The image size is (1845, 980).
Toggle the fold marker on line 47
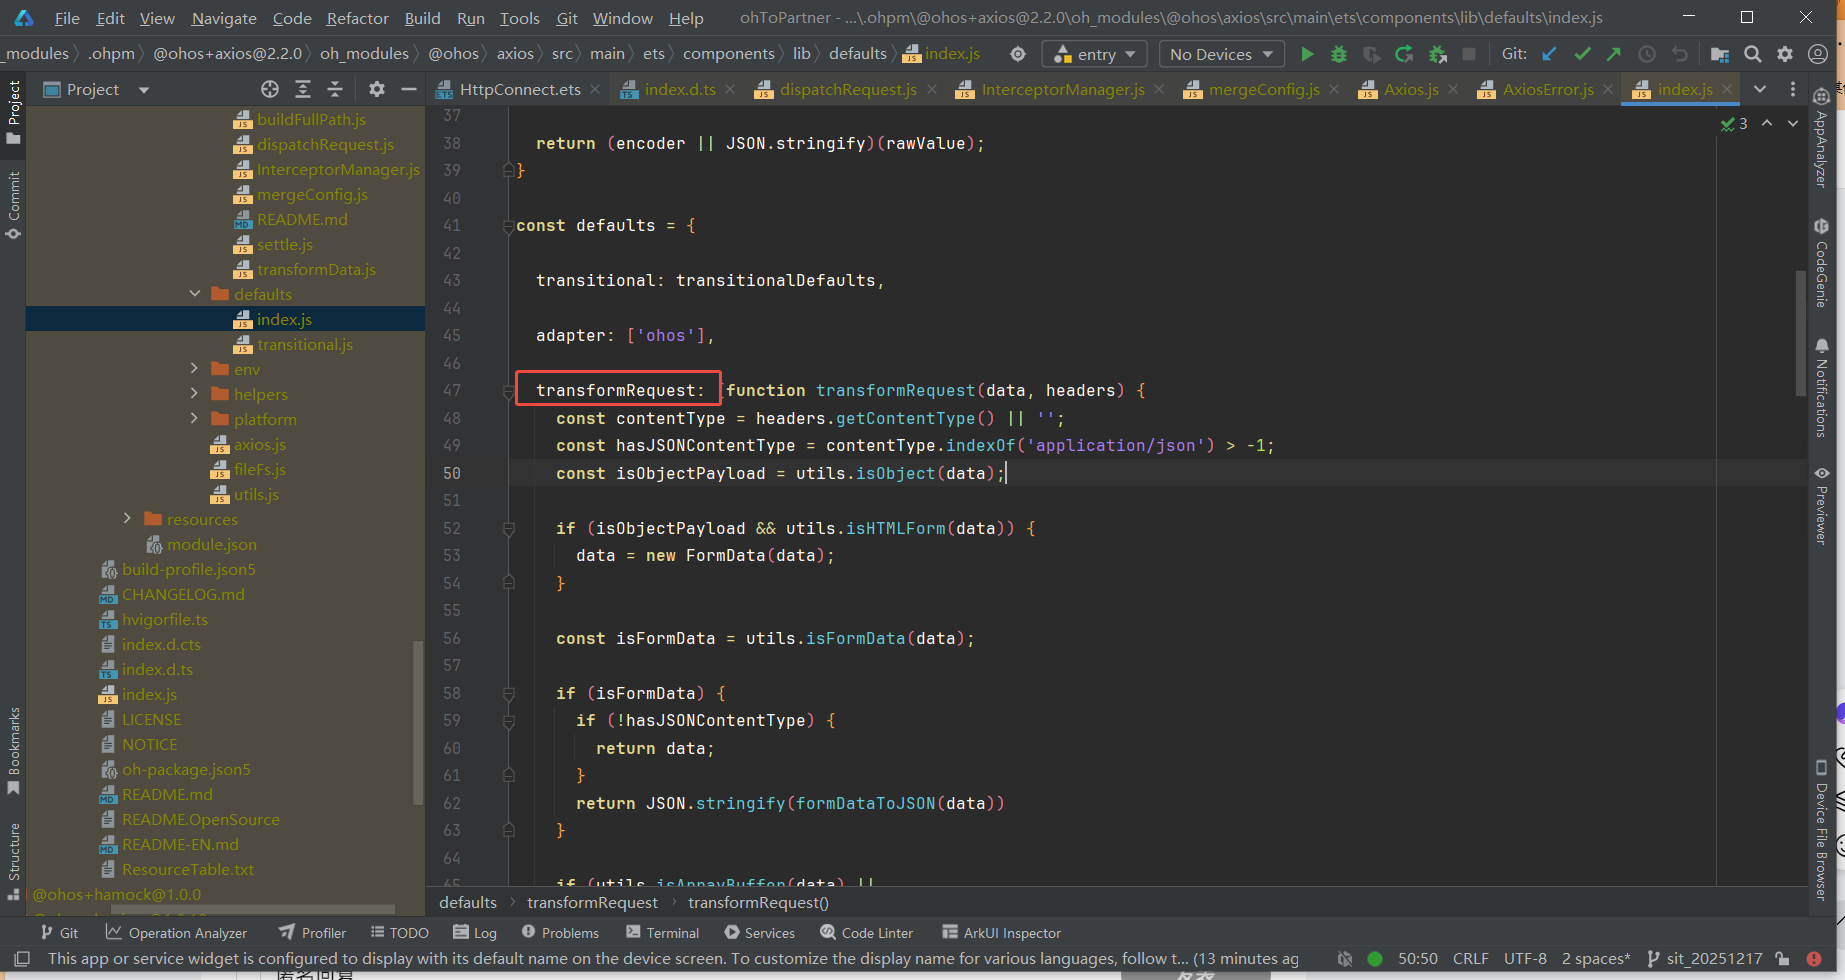tap(508, 391)
